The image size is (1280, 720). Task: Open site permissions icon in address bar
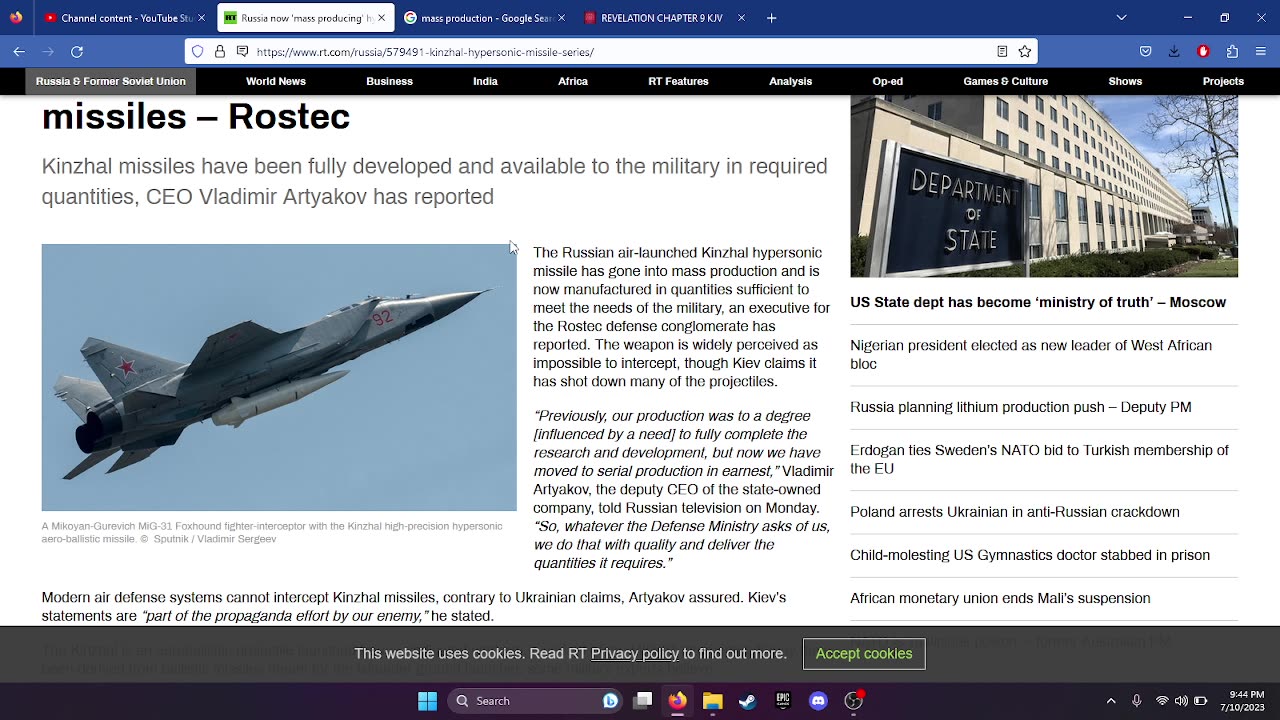(242, 51)
